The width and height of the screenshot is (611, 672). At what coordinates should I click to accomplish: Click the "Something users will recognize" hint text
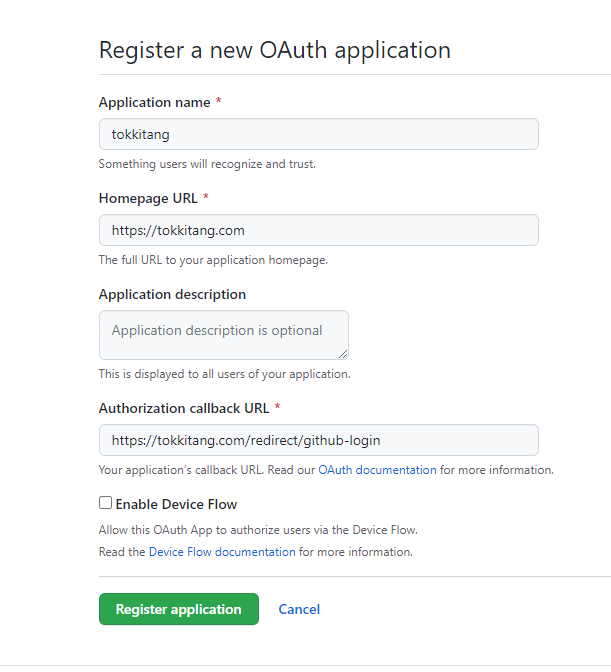[207, 164]
